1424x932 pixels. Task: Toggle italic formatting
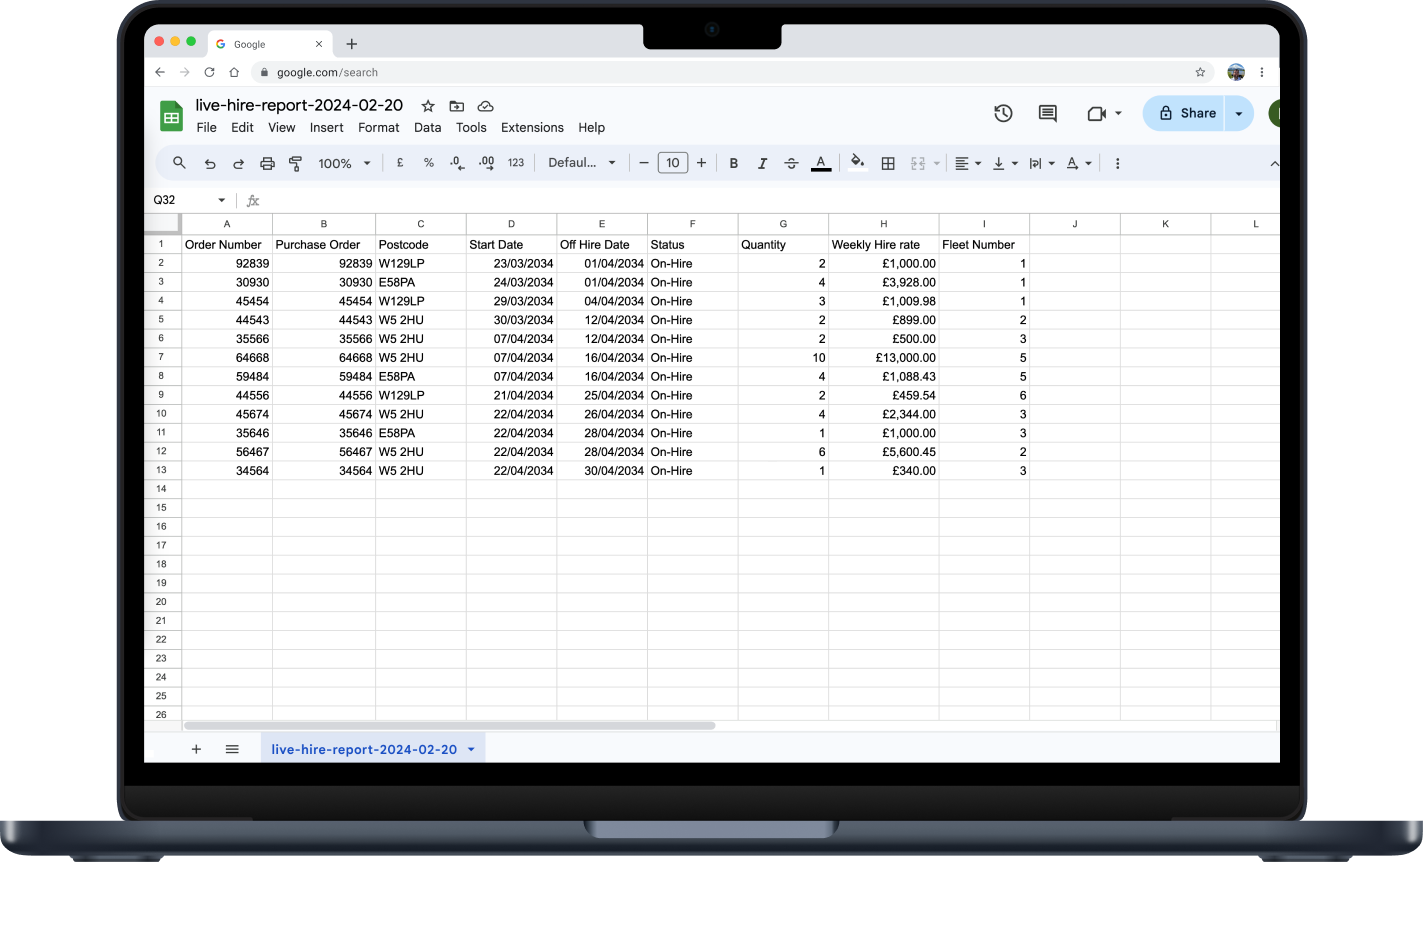pos(762,163)
